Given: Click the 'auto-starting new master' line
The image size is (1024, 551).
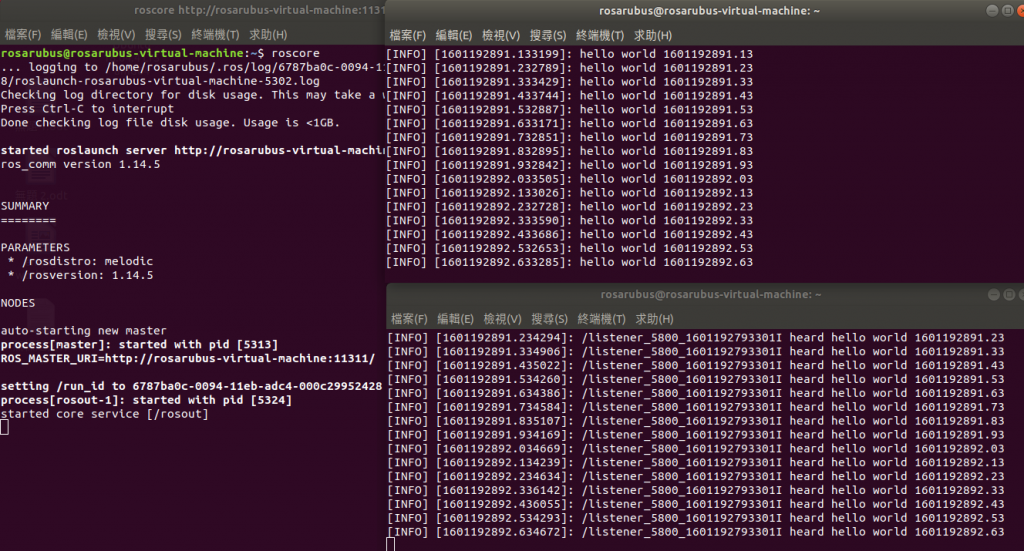Looking at the screenshot, I should [84, 330].
